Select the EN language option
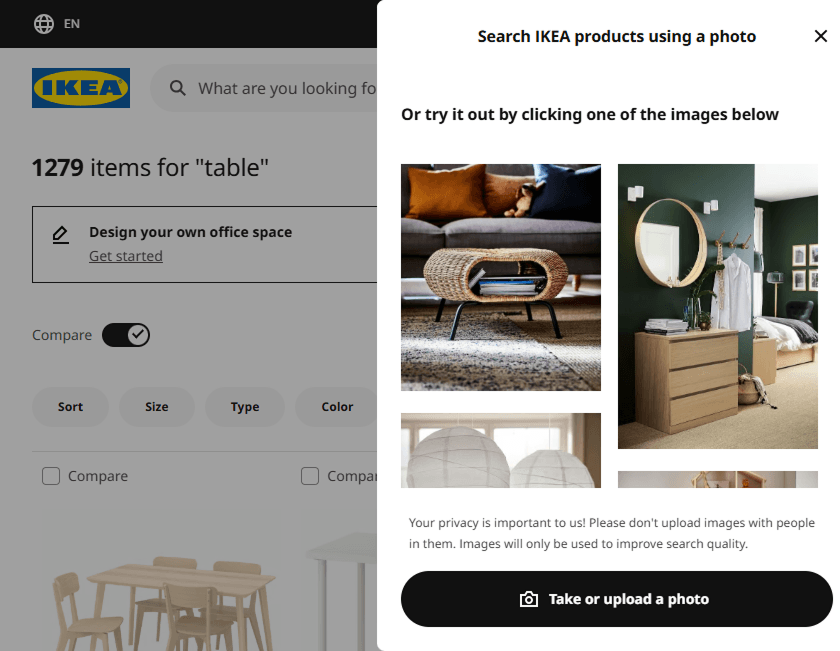Image resolution: width=840 pixels, height=651 pixels. (x=69, y=23)
